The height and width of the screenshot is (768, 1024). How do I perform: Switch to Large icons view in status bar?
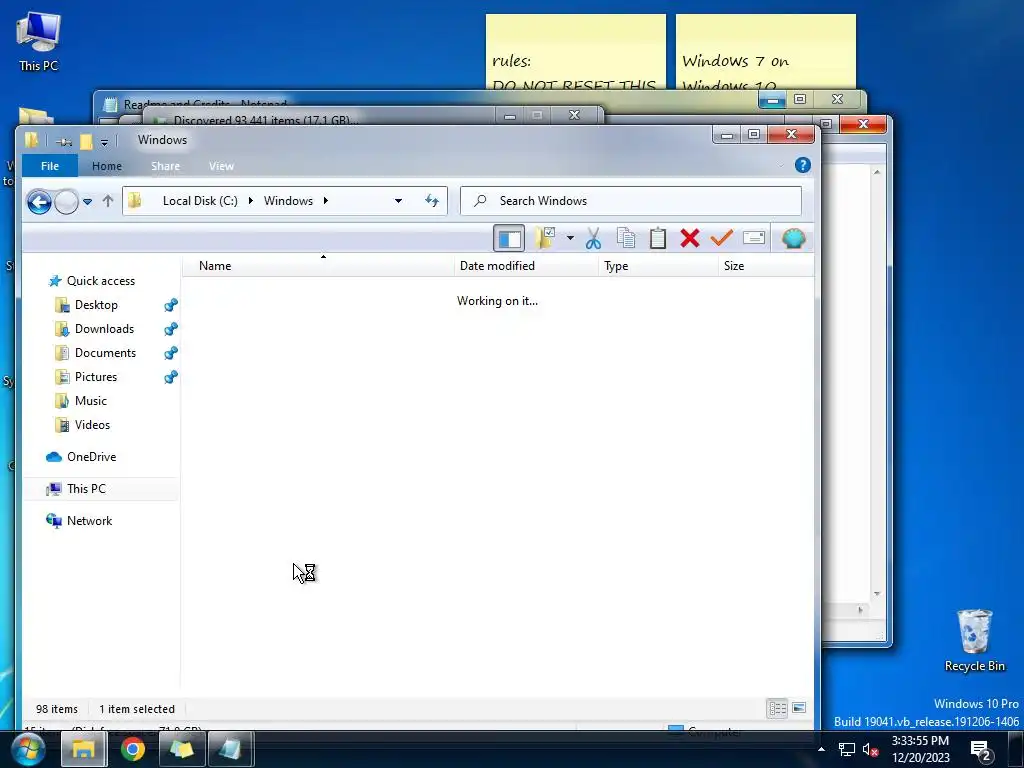(x=799, y=708)
